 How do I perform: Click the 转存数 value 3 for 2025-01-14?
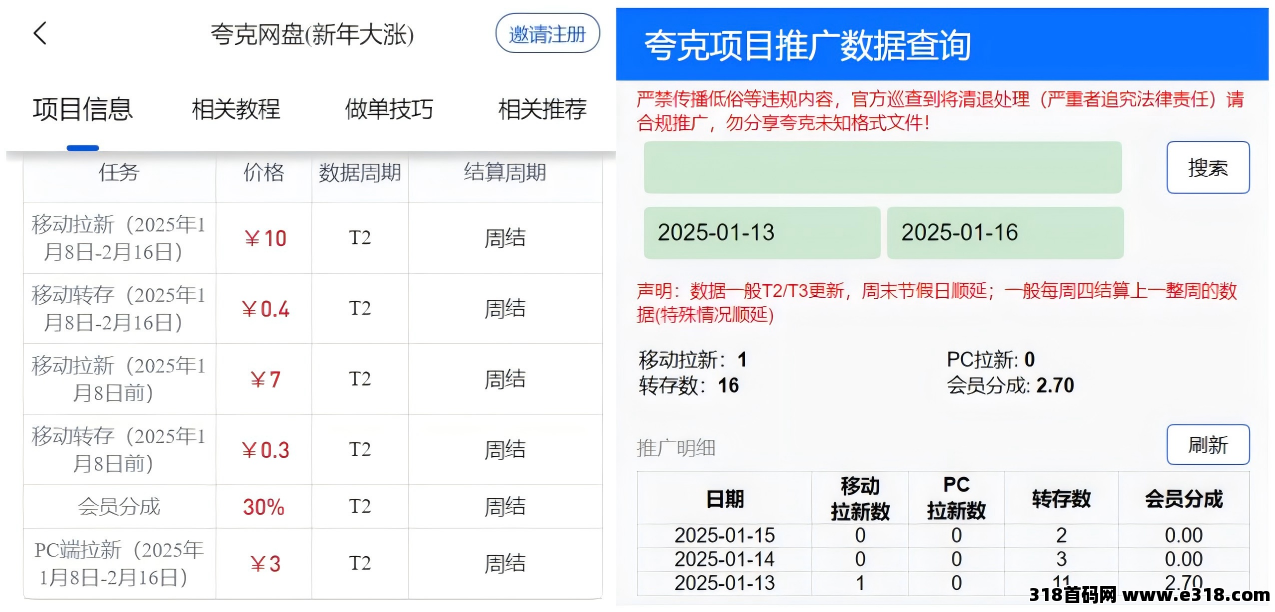coord(1062,559)
